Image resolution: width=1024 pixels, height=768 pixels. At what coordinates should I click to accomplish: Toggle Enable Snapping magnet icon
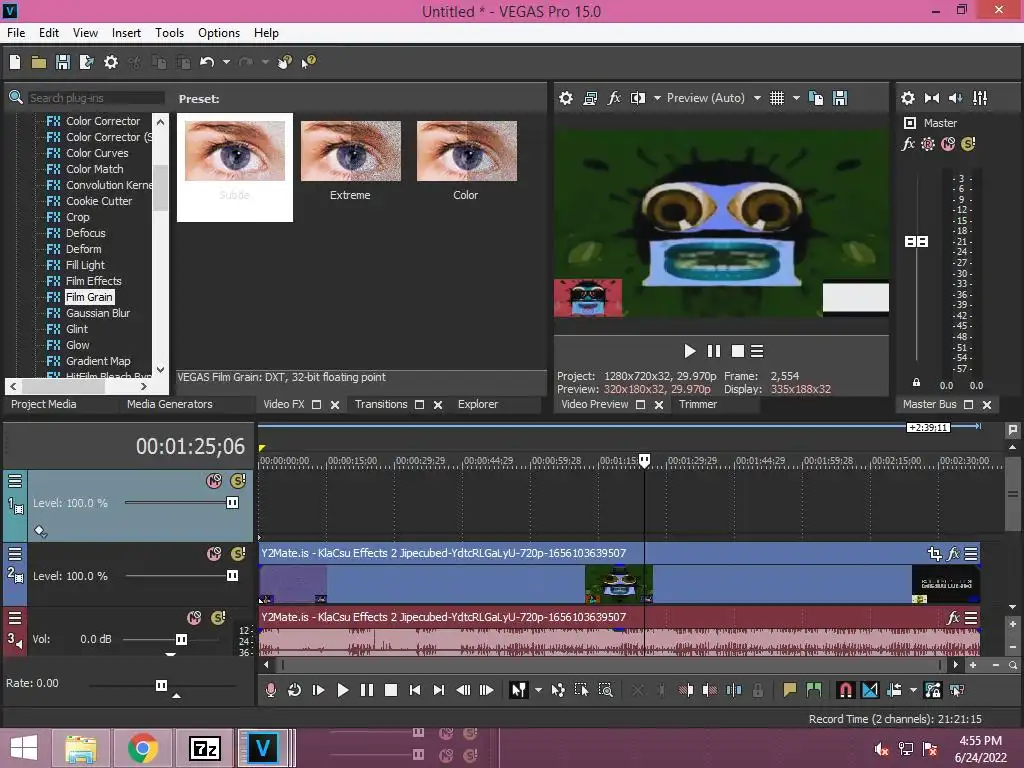click(x=845, y=690)
